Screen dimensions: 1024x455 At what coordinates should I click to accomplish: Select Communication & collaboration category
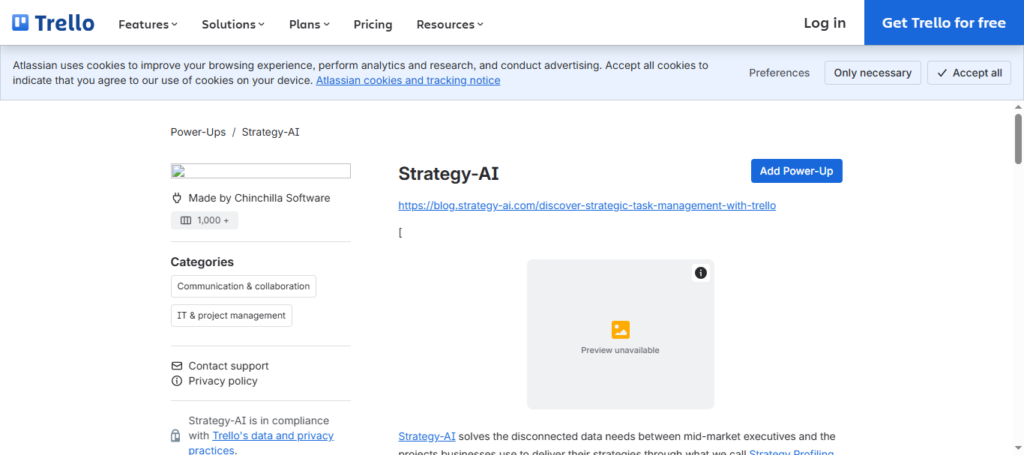(244, 286)
